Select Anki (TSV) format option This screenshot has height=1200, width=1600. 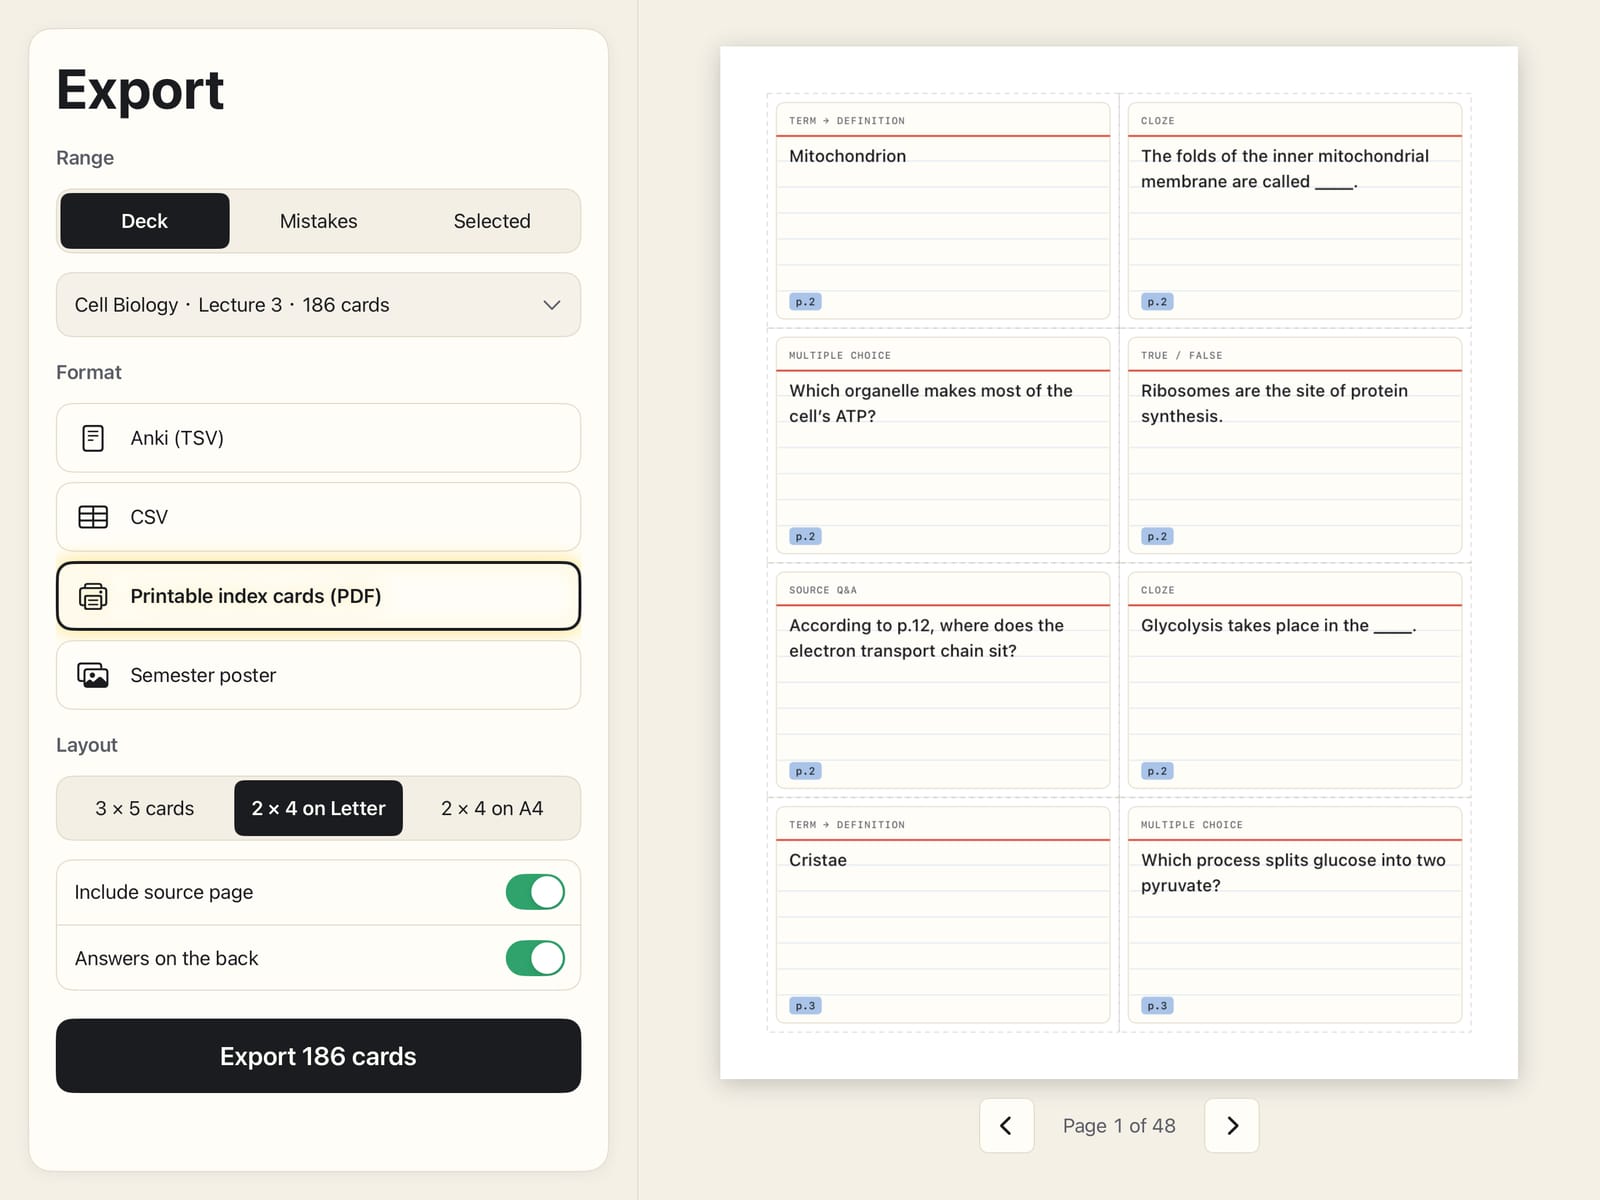(318, 438)
